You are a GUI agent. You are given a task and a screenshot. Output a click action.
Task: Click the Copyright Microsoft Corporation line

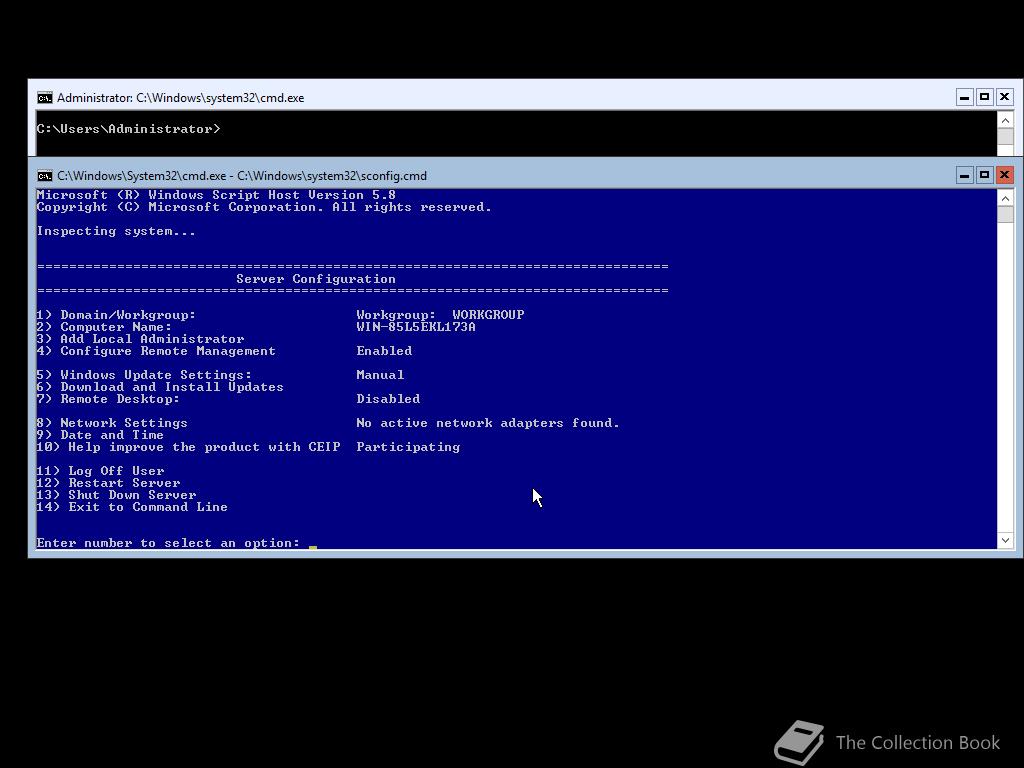click(264, 207)
